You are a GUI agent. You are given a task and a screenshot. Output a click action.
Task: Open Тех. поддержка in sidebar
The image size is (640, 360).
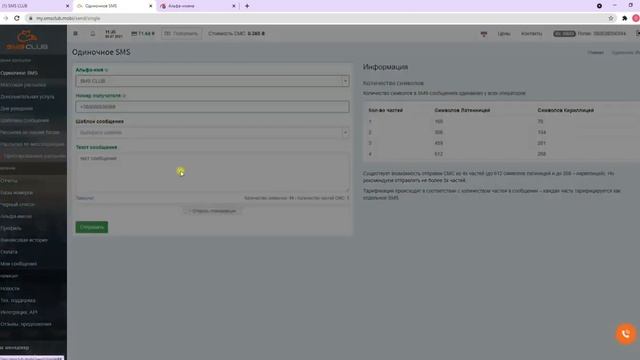(18, 300)
